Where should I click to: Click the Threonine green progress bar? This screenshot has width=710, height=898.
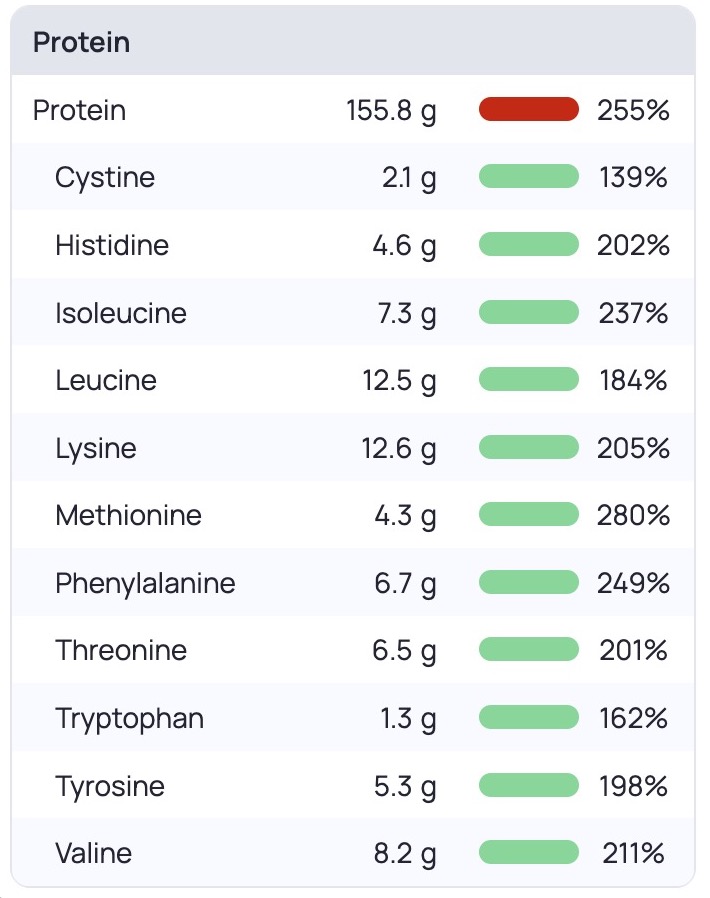pyautogui.click(x=529, y=650)
